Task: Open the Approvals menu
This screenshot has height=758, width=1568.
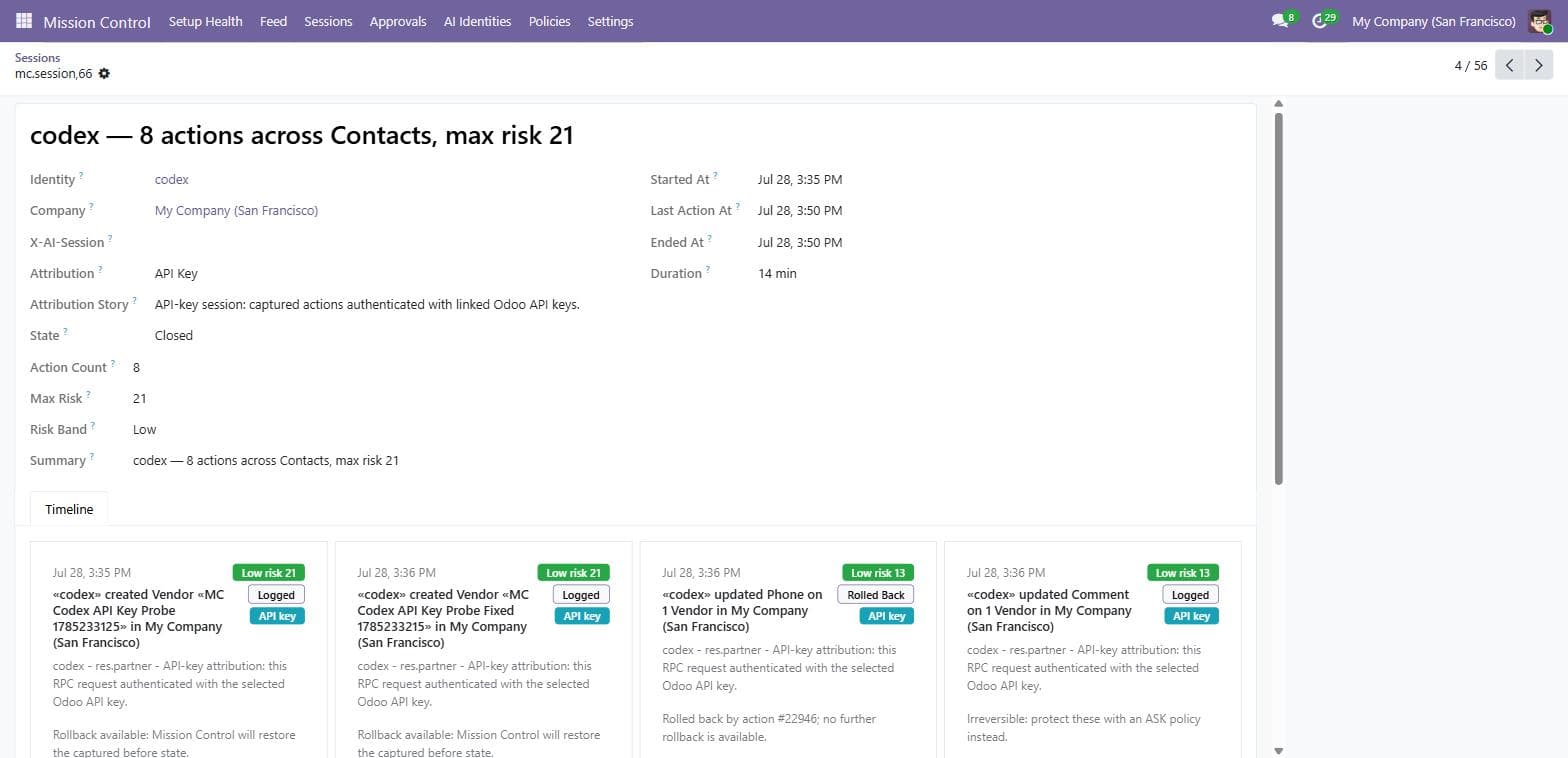Action: (x=398, y=21)
